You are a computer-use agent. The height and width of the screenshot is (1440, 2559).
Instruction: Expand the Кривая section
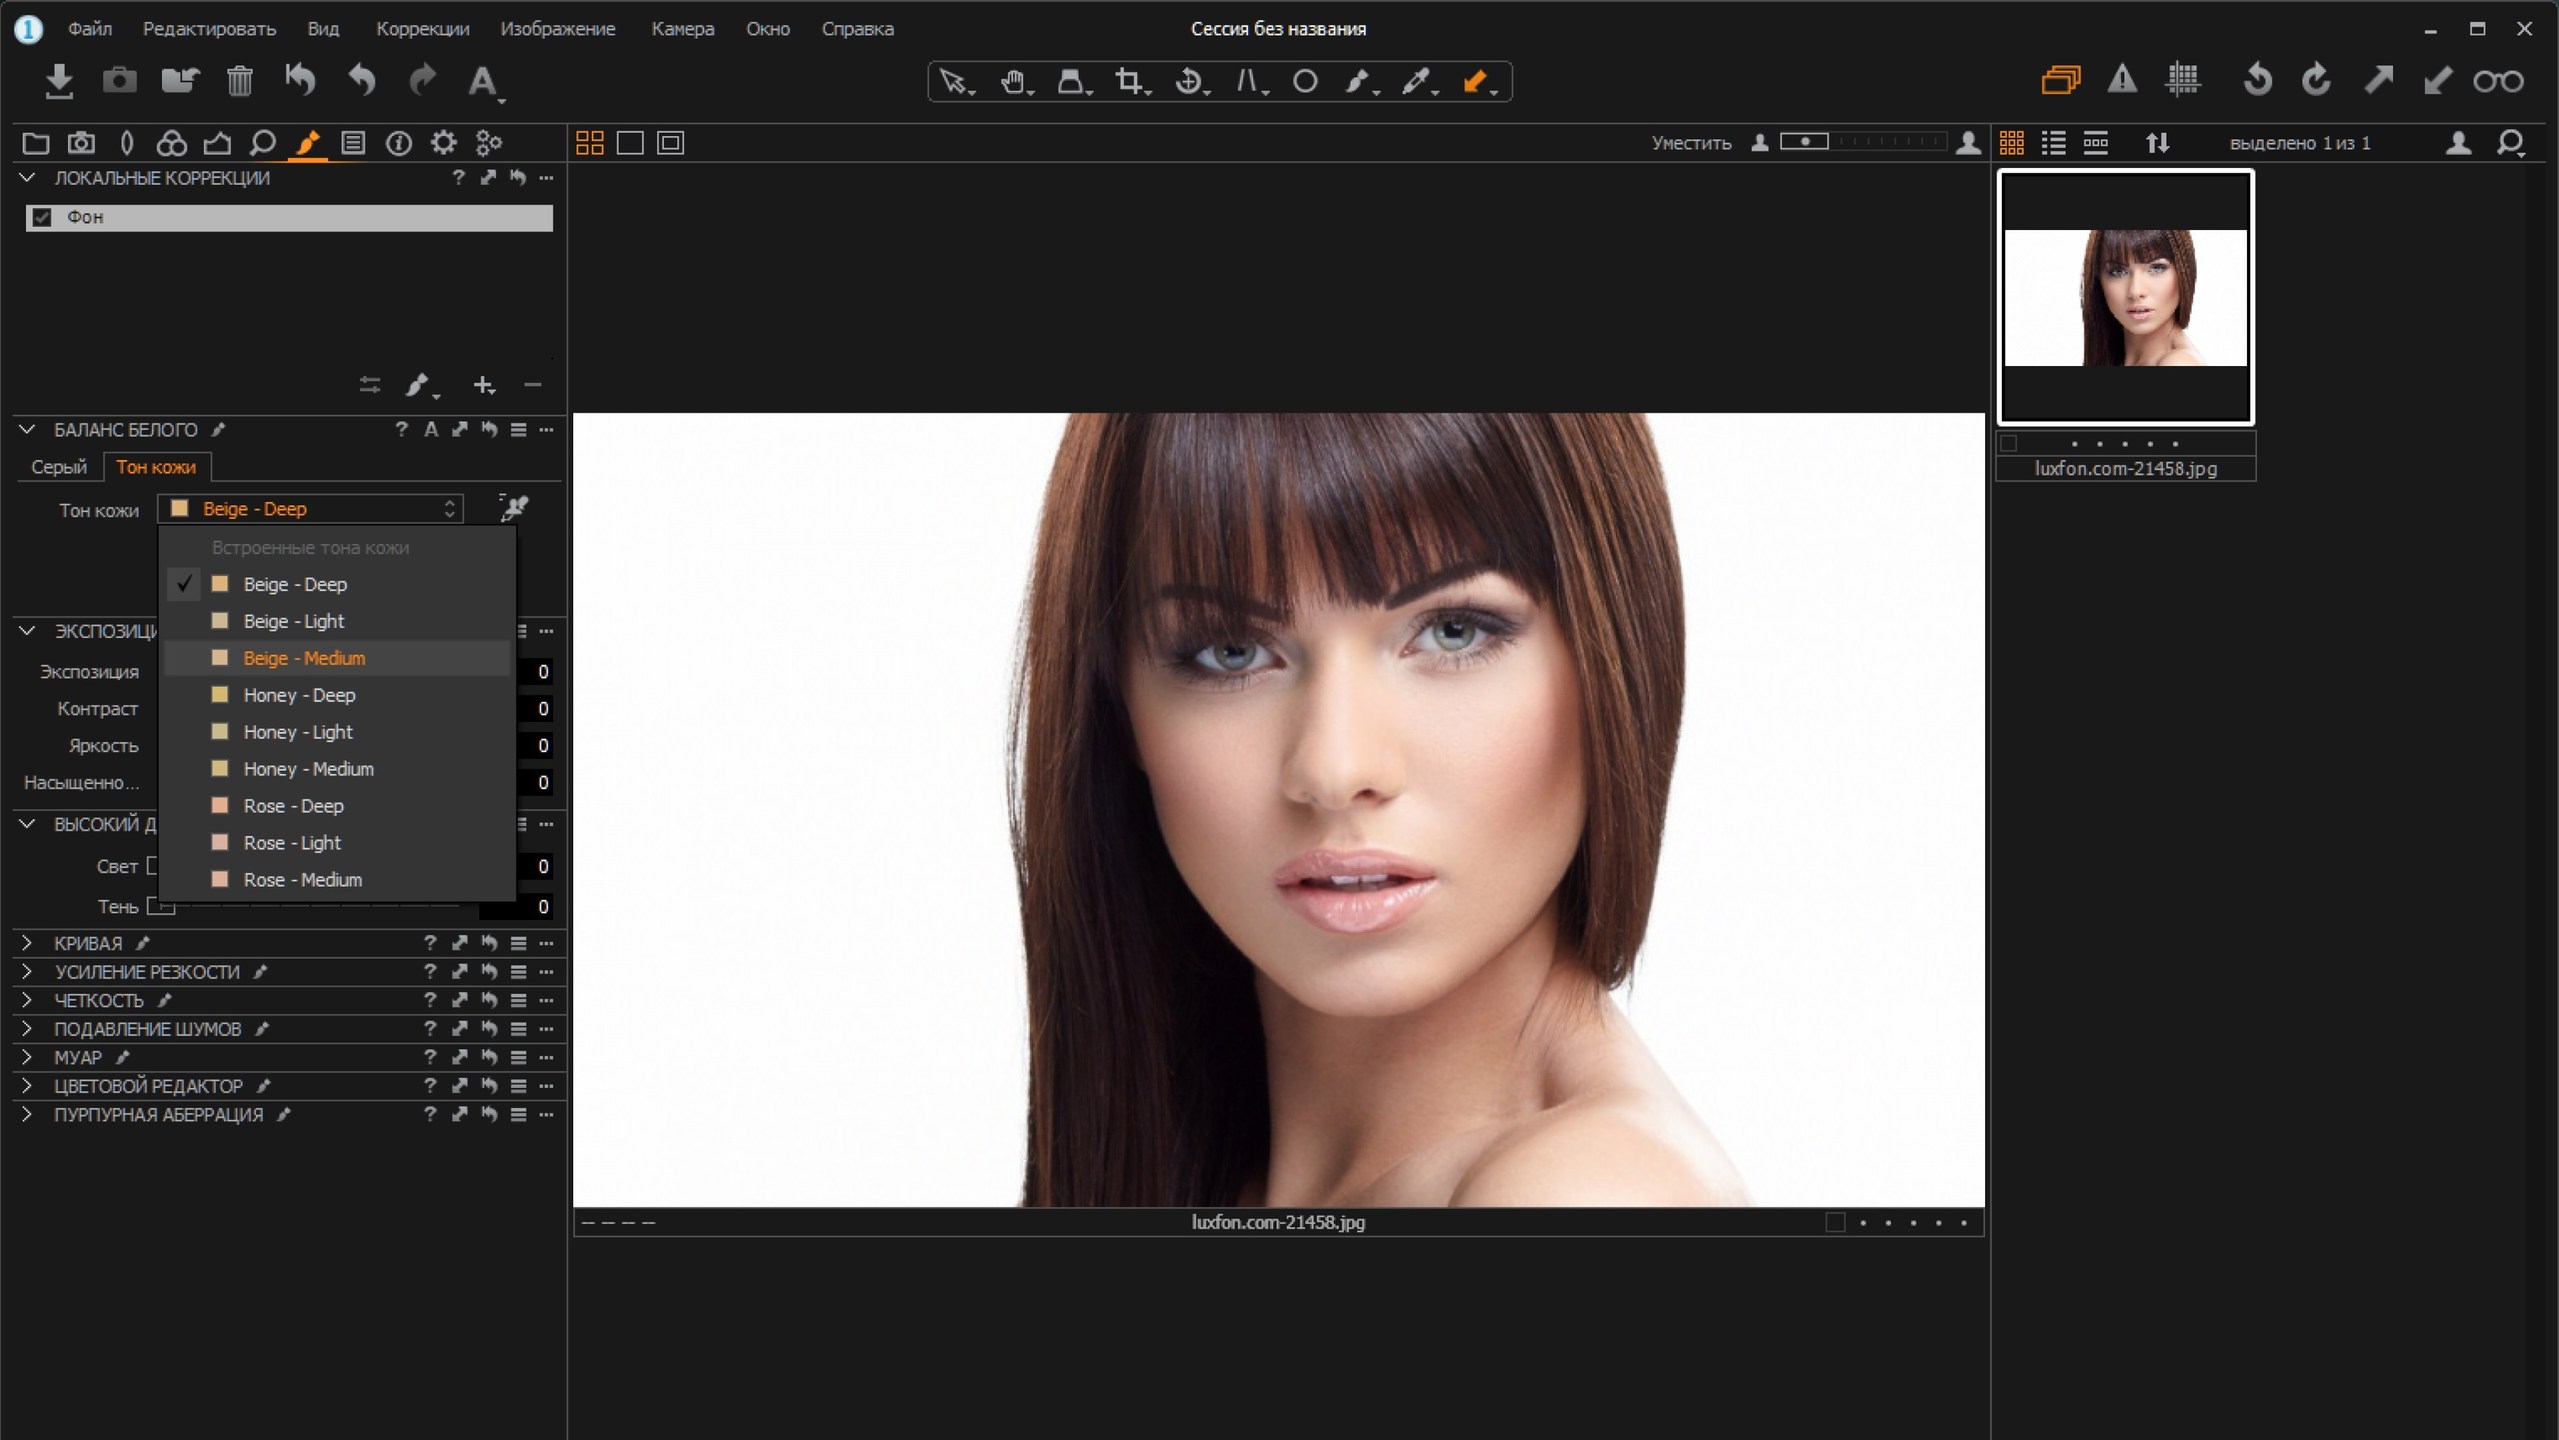coord(26,942)
